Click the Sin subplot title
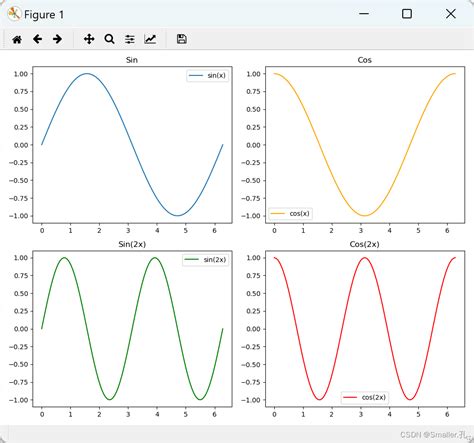The image size is (474, 443). pos(132,60)
